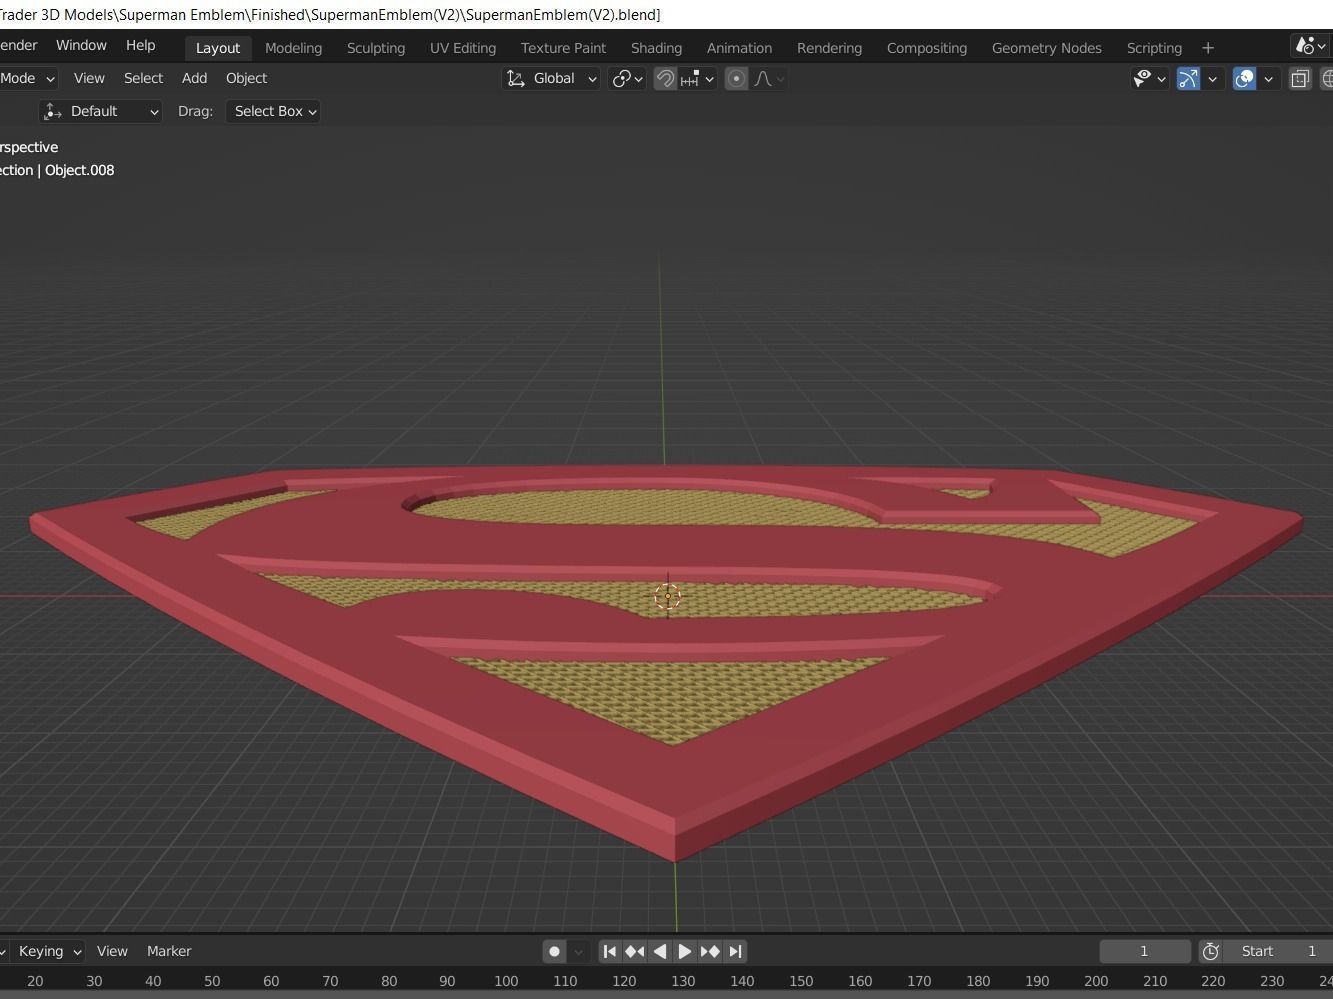The width and height of the screenshot is (1333, 999).
Task: Open the Default orientation dropdown
Action: coord(100,111)
